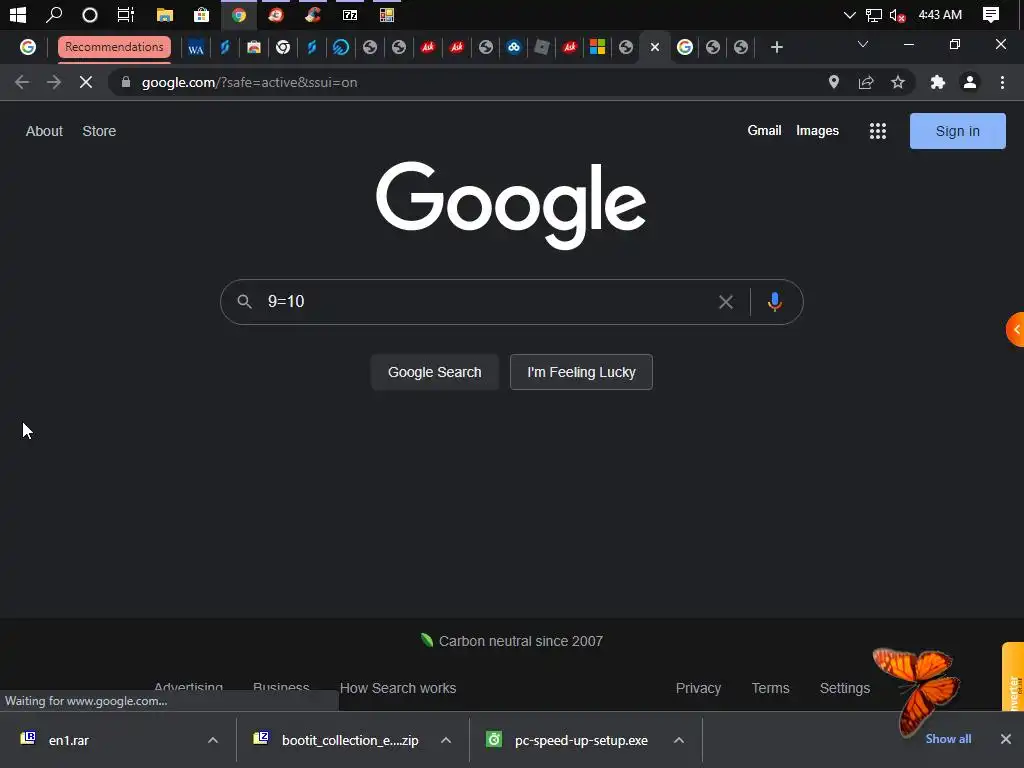Open a new tab with plus button
The width and height of the screenshot is (1024, 768).
point(776,47)
